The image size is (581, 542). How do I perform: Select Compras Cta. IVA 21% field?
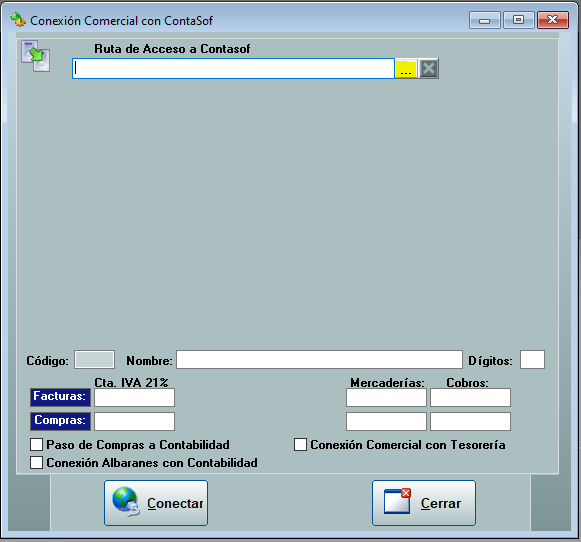point(135,422)
